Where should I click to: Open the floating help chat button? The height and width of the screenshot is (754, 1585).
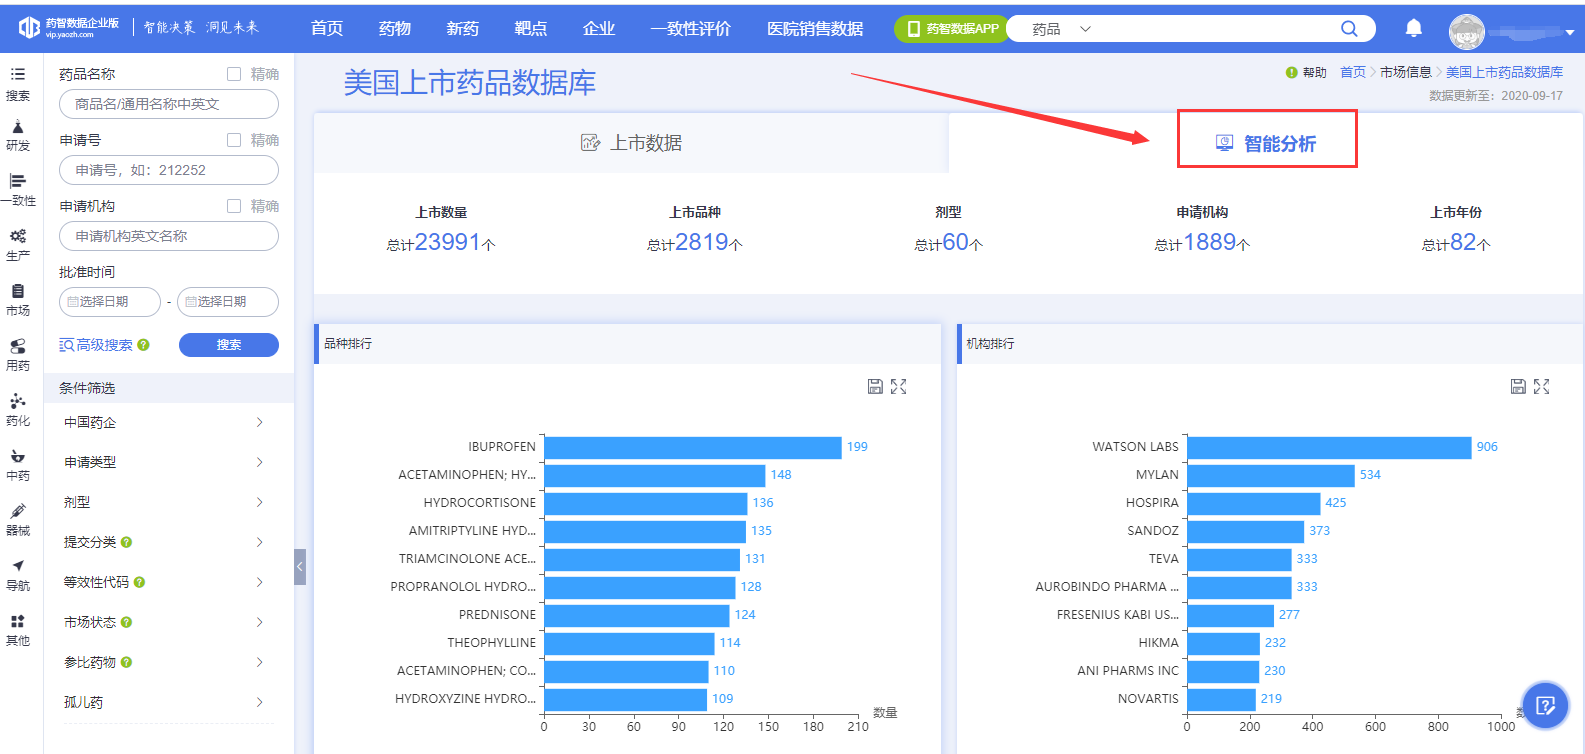(1546, 706)
